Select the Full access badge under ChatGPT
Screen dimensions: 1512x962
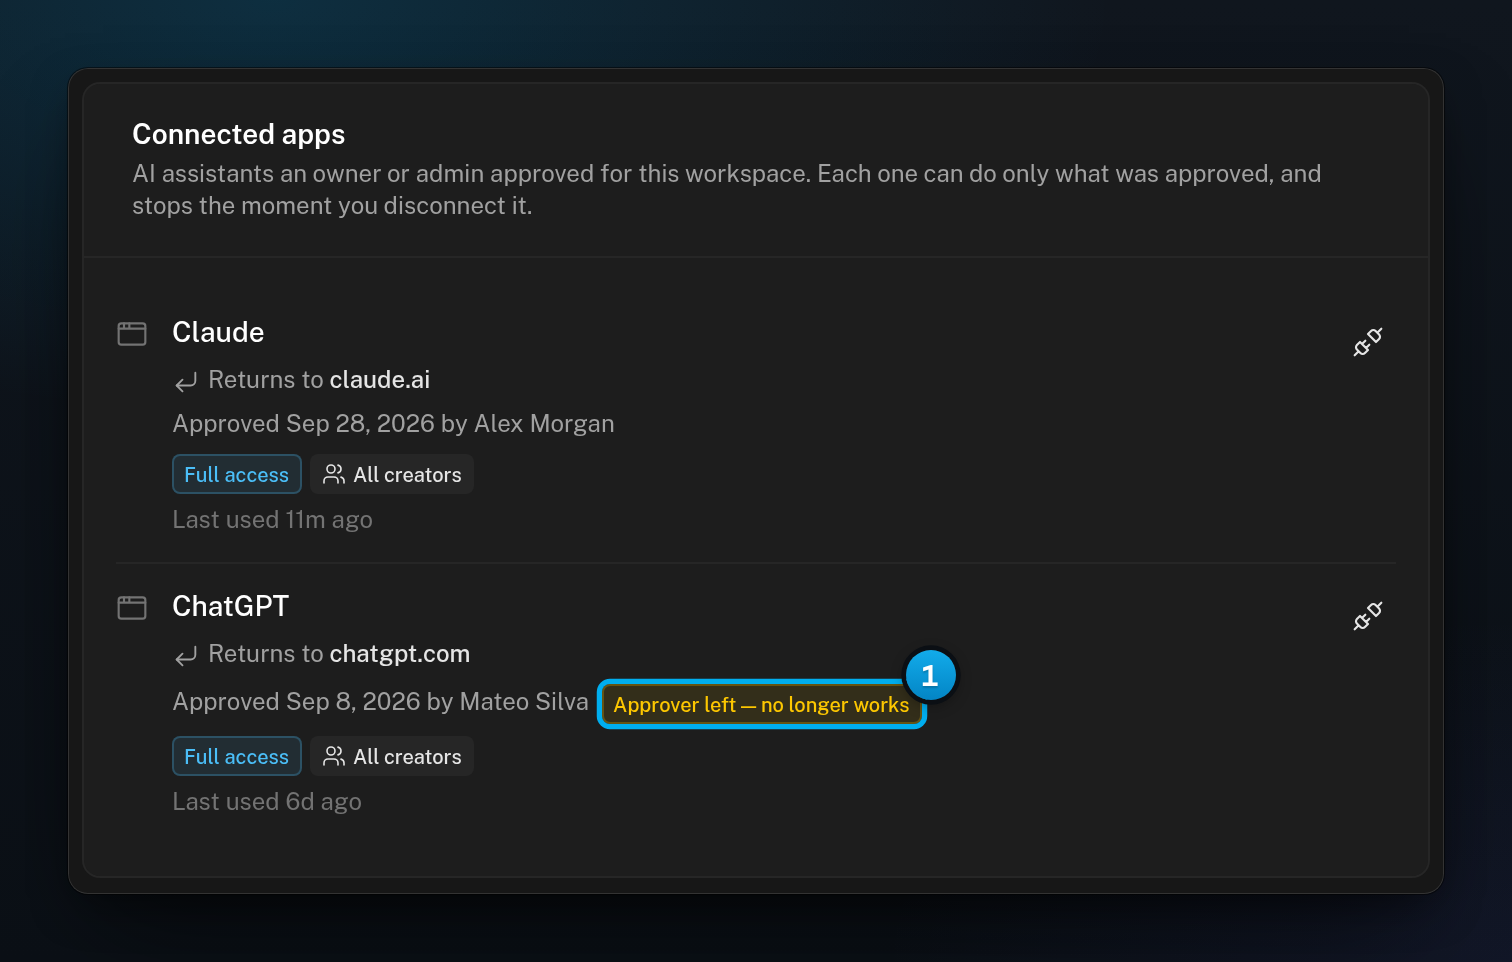tap(237, 756)
